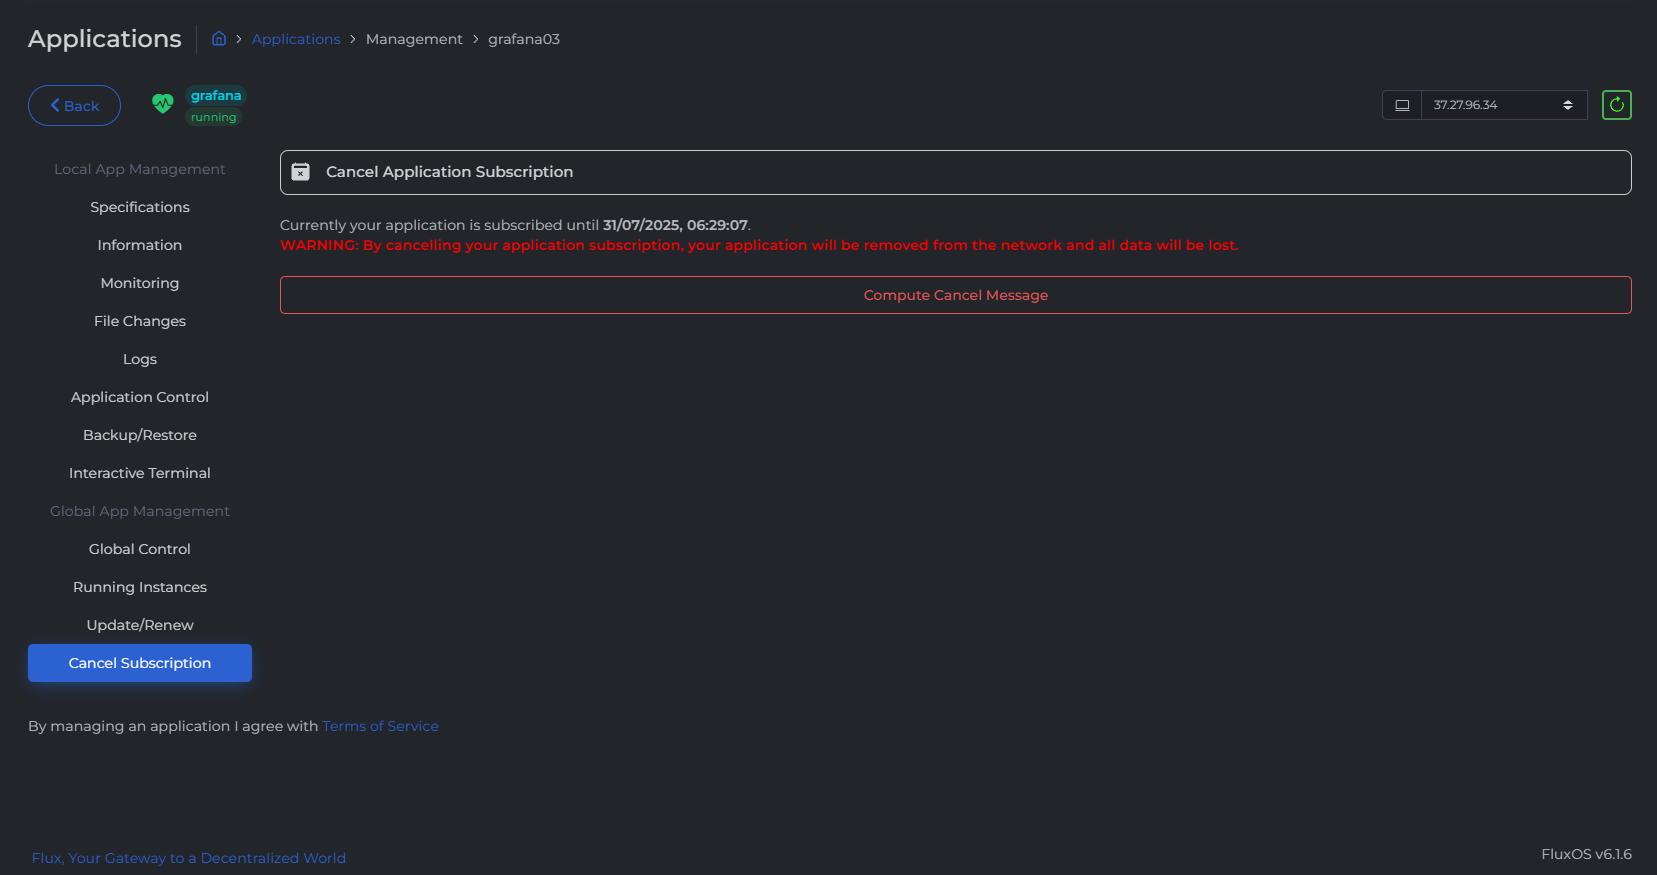
Task: Click the green heartbeat health icon
Action: click(x=163, y=103)
